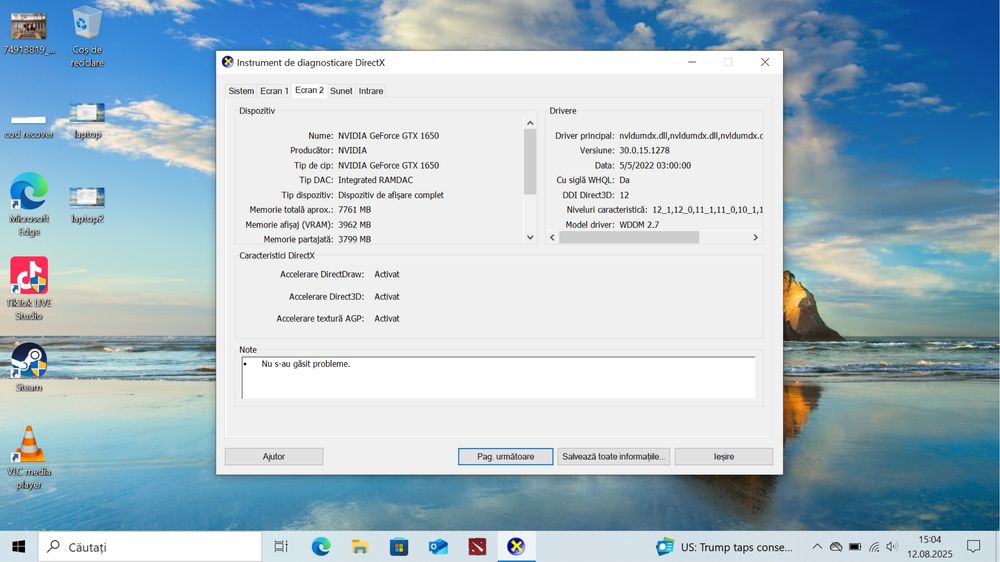Open the Windows Start menu

[18, 547]
